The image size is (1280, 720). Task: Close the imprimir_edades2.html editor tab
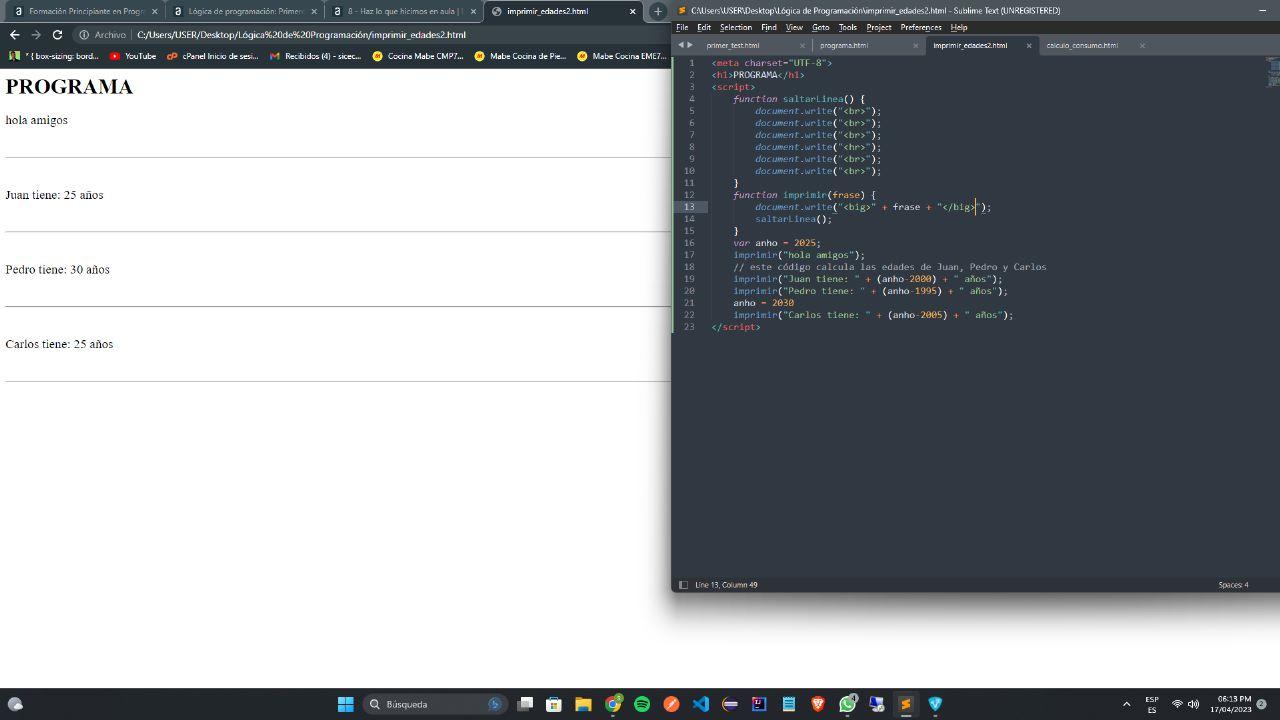(1029, 45)
